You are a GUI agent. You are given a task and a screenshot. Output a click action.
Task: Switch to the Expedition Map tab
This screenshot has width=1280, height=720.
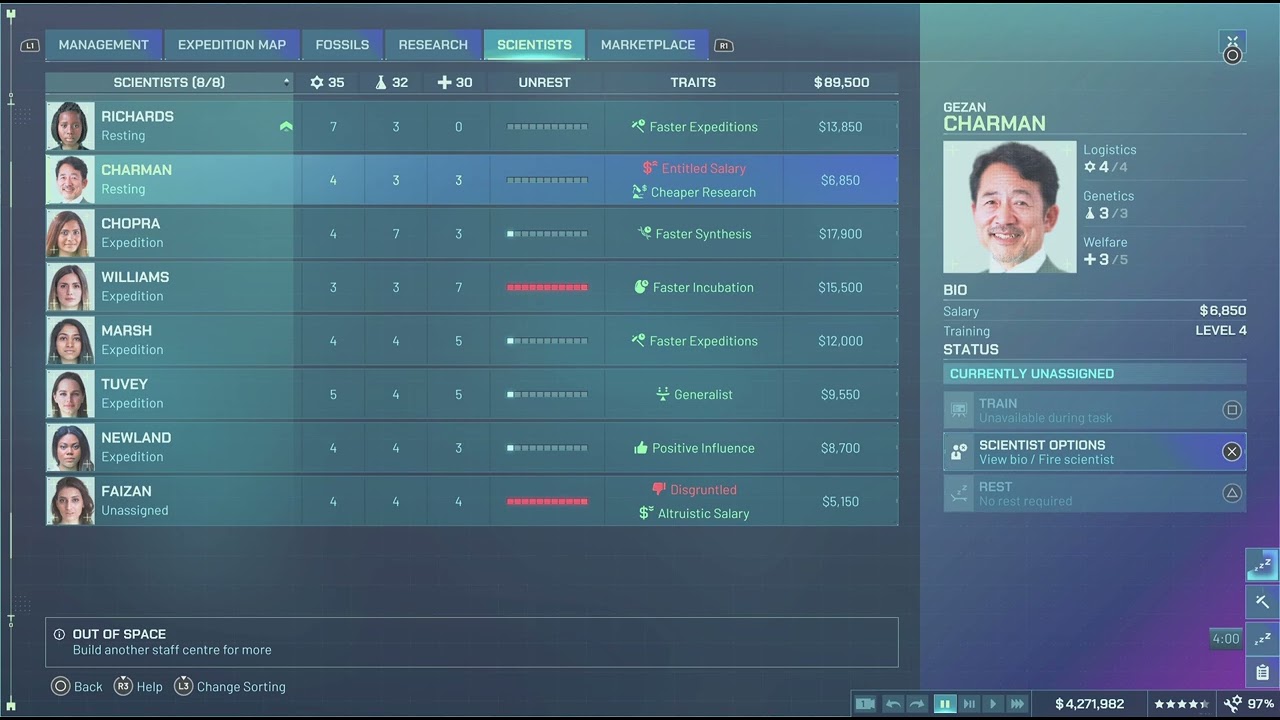tap(232, 45)
